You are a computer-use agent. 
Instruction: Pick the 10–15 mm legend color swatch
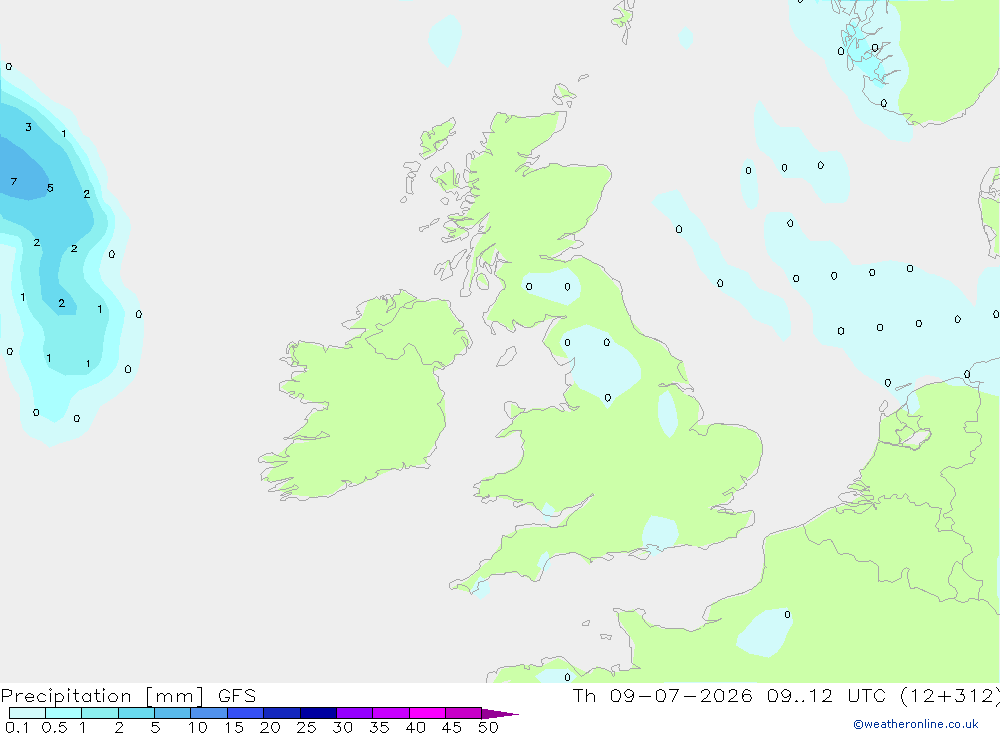[209, 713]
